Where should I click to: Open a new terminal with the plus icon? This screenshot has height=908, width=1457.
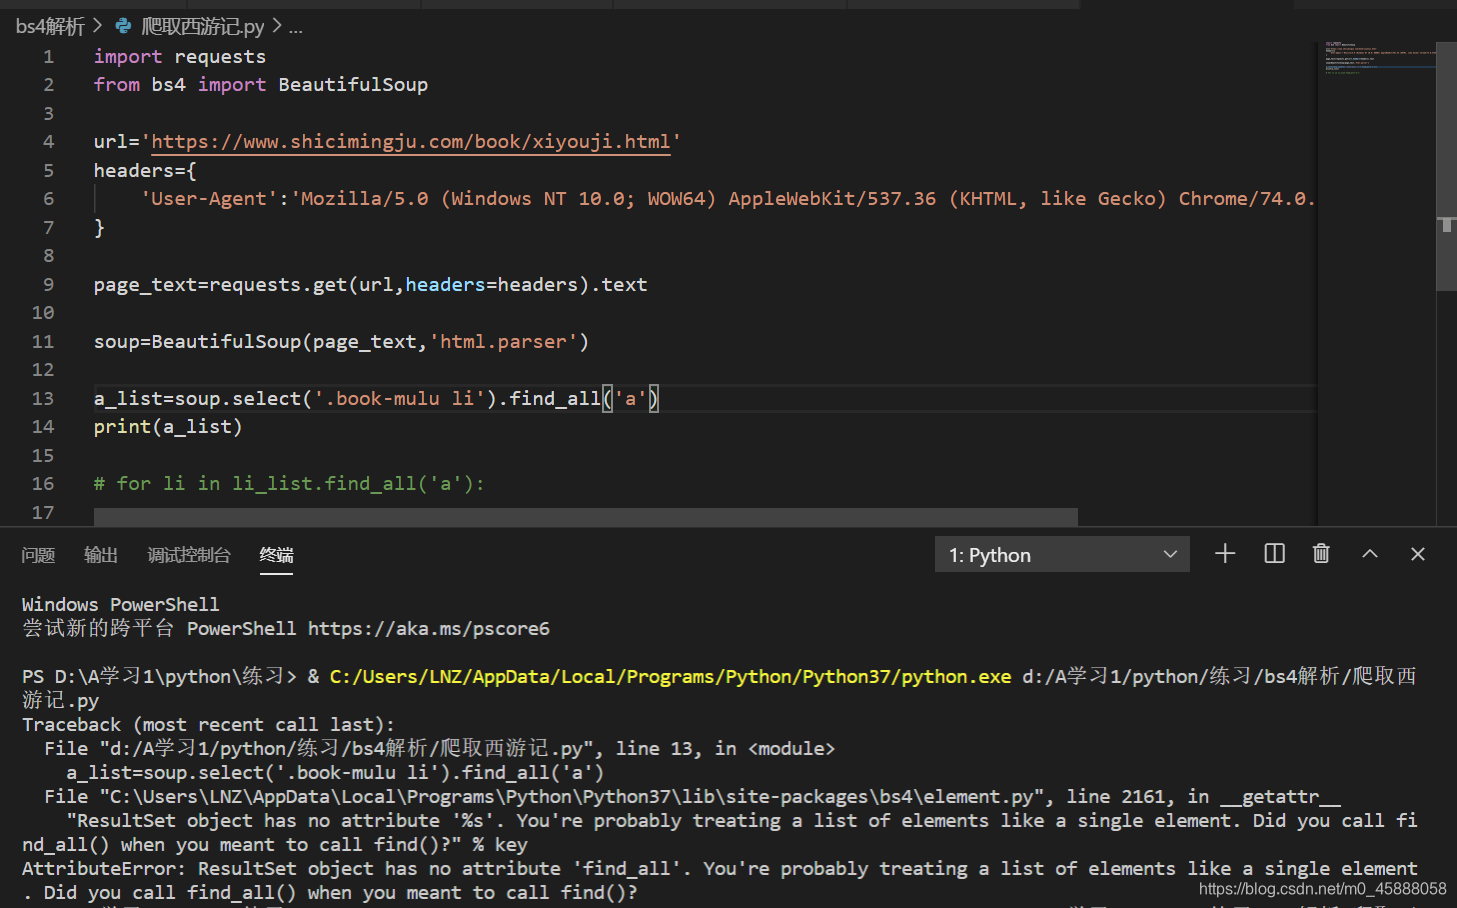[1224, 553]
